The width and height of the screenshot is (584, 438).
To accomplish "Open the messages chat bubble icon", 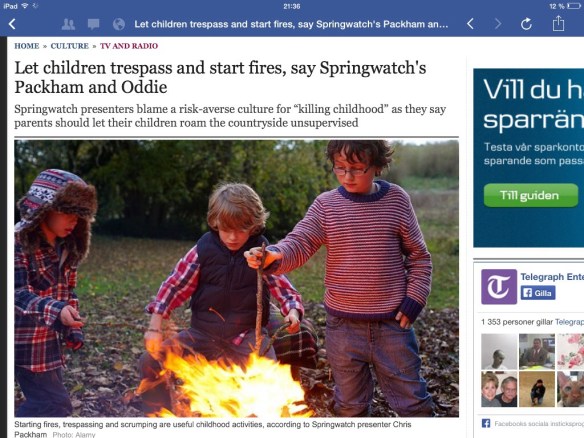I will [93, 24].
